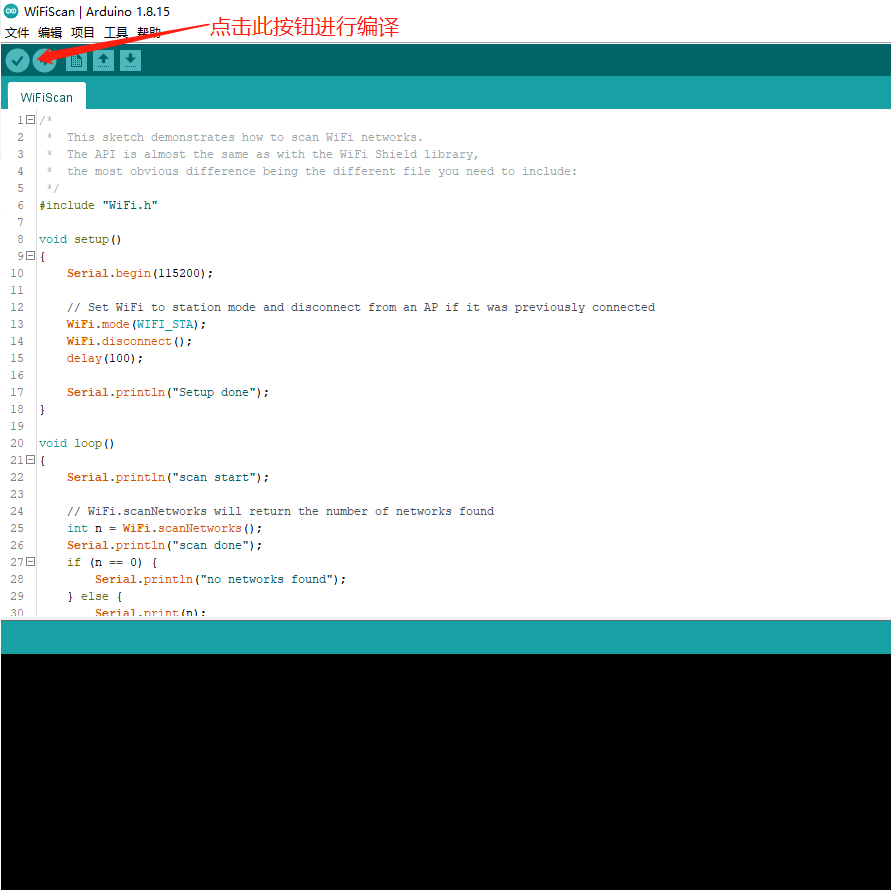Screen dimensions: 891x890
Task: Click the 'if (n == 0) {' line
Action: coord(112,562)
